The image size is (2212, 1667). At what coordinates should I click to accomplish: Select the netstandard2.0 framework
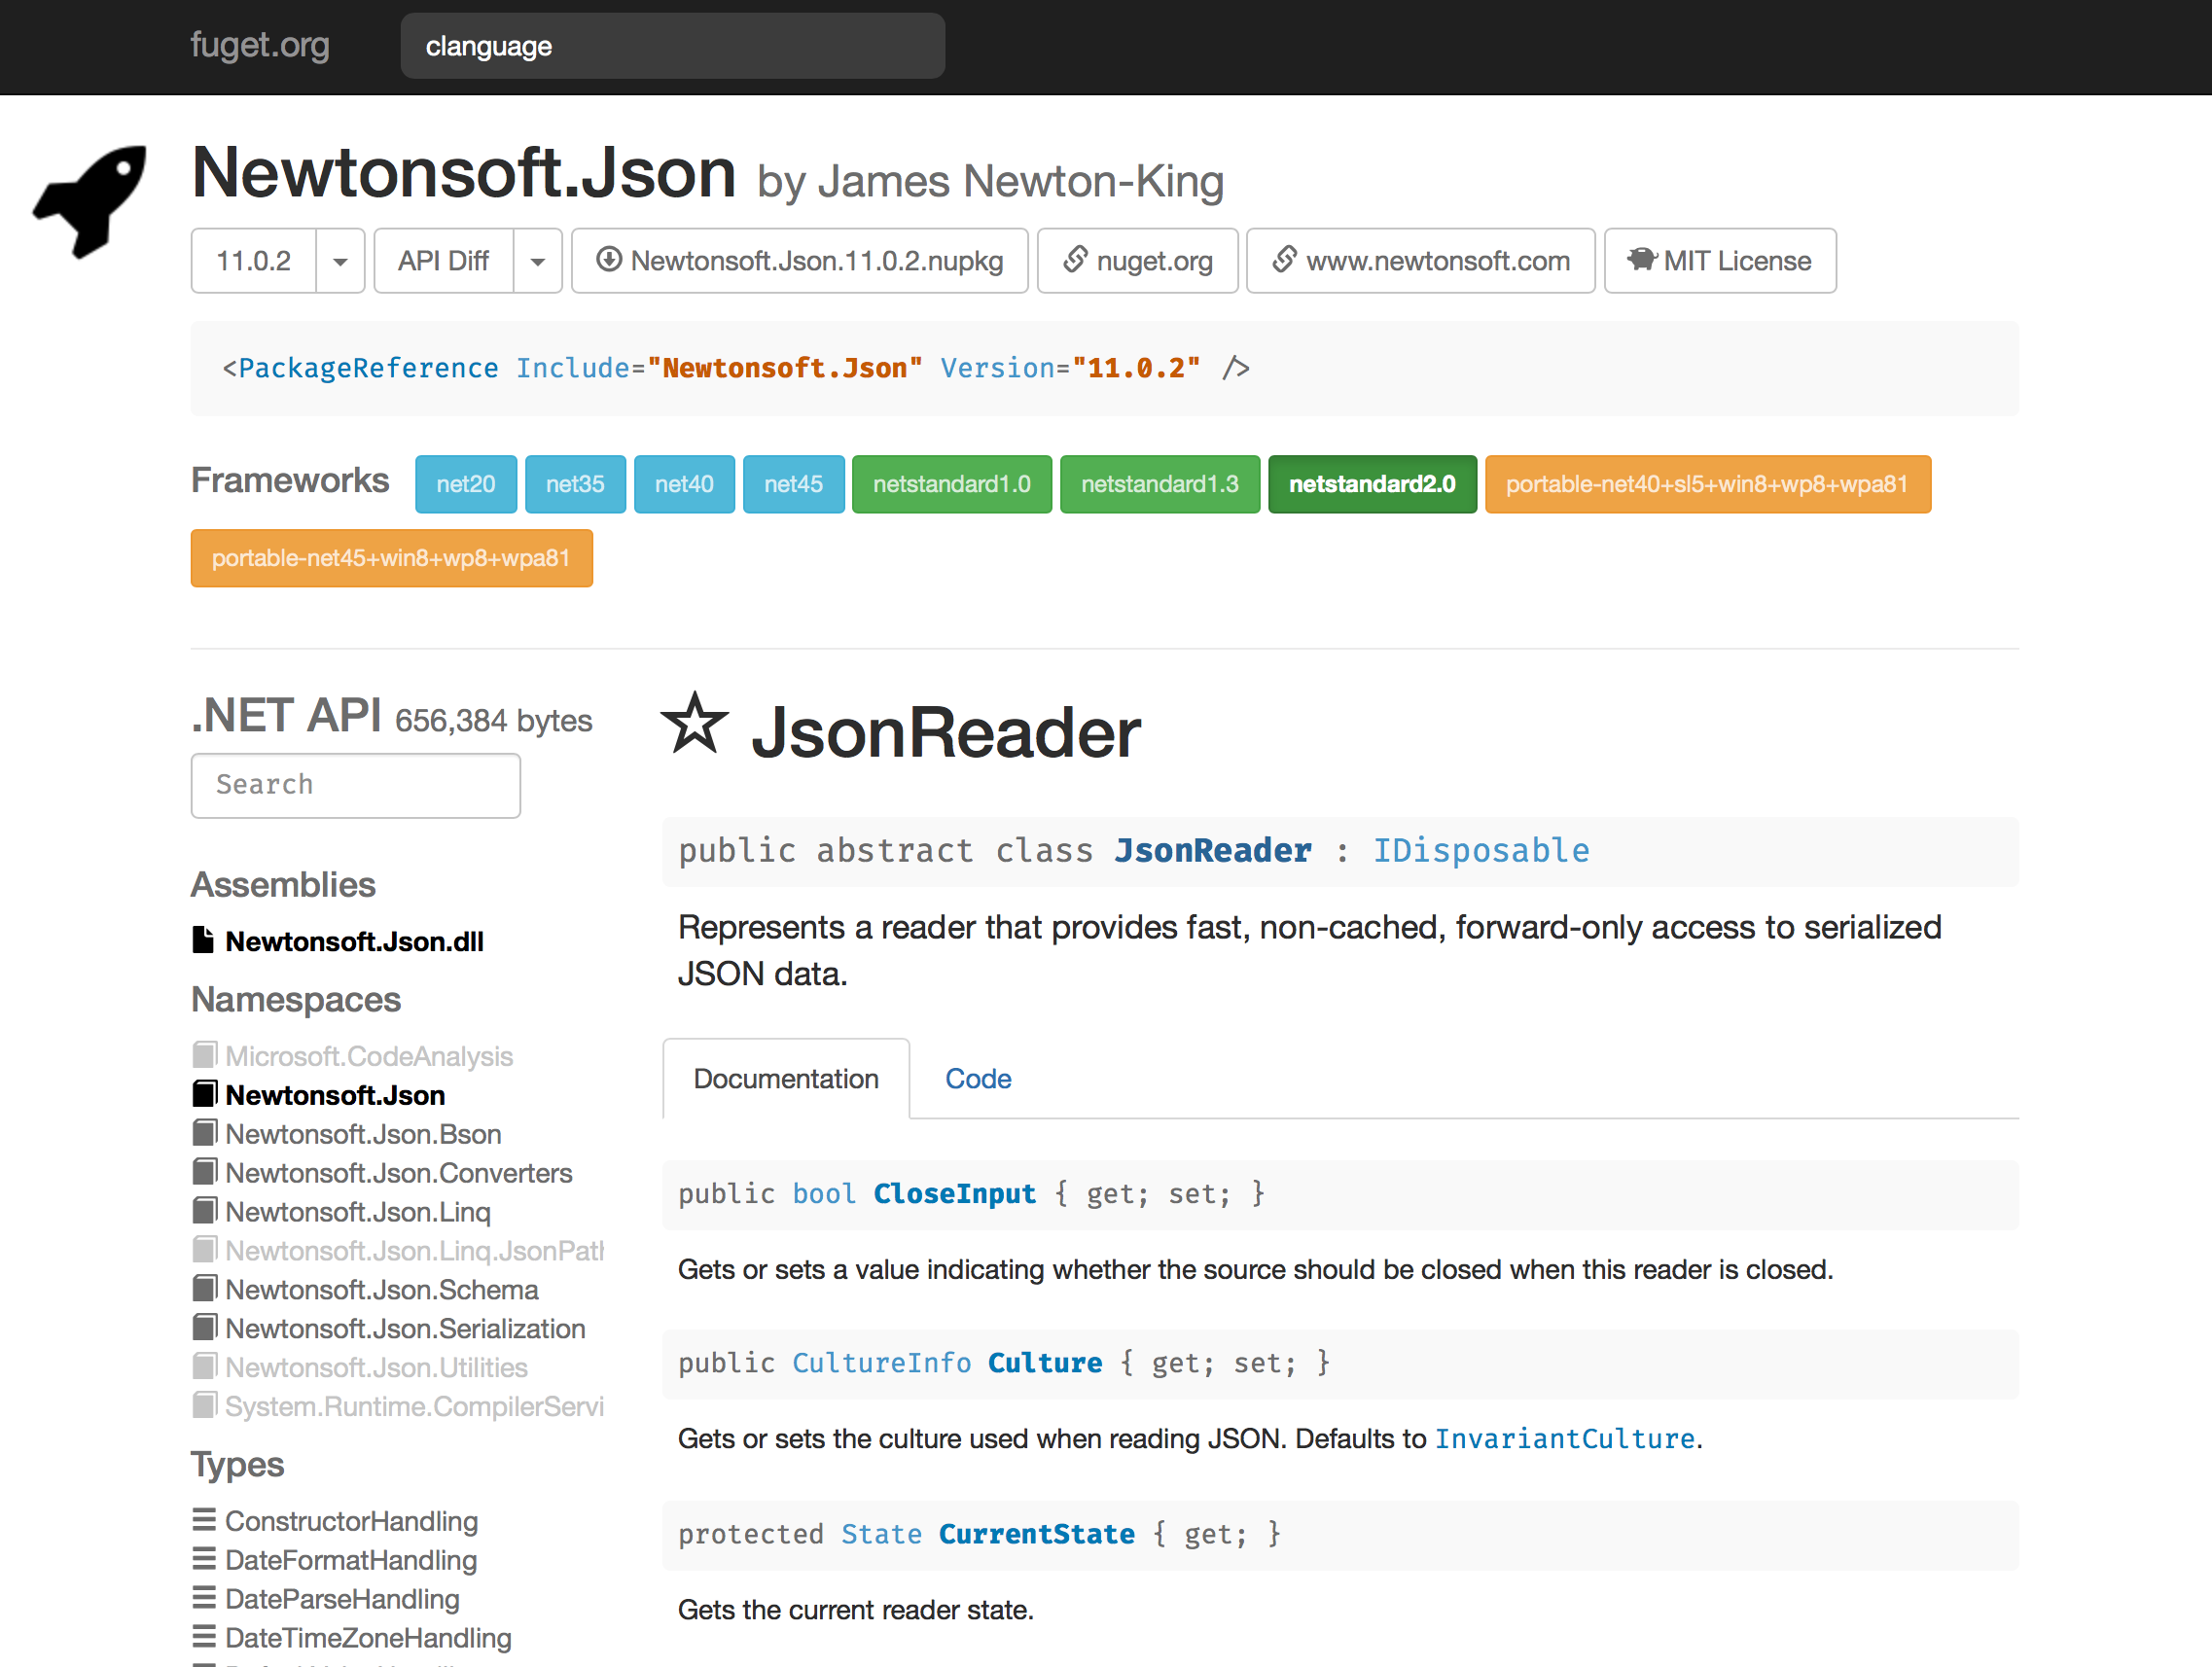[x=1373, y=484]
